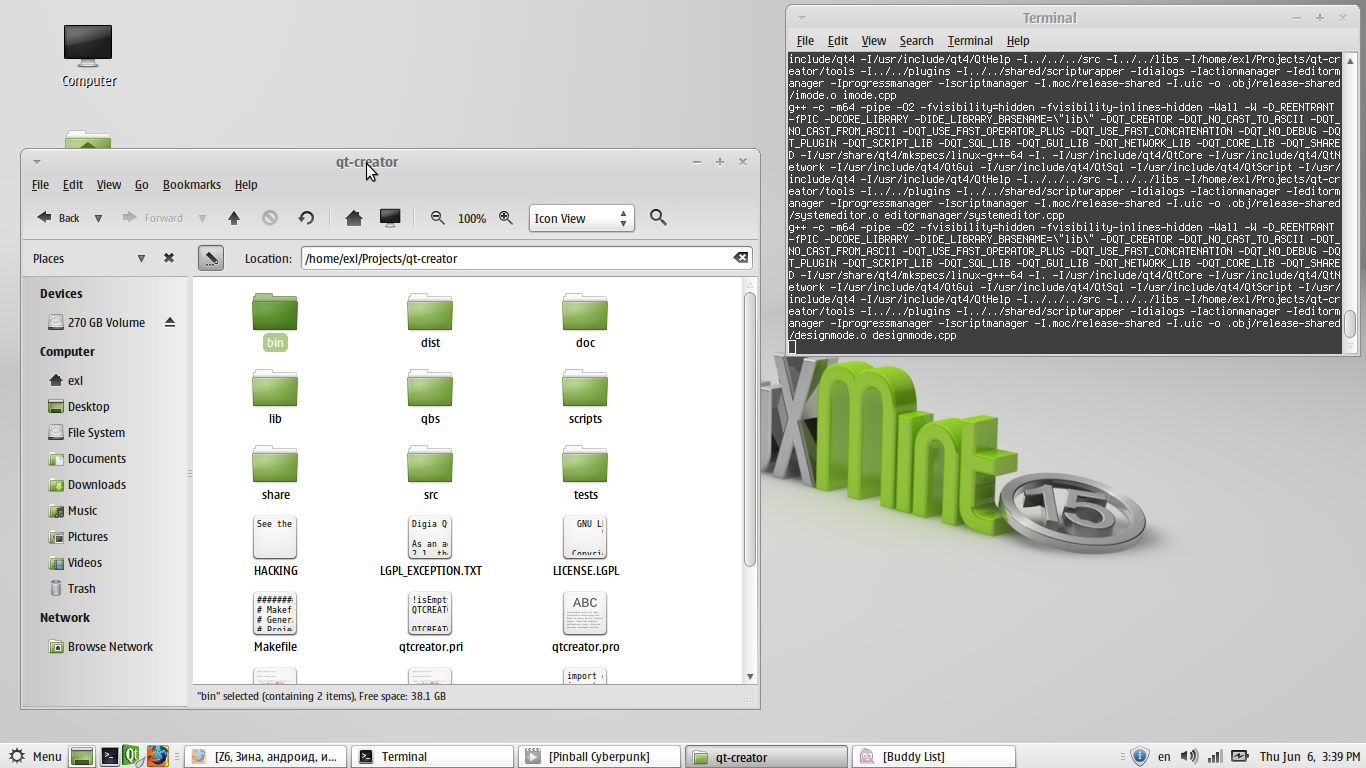
Task: Open the Go menu
Action: 142,184
